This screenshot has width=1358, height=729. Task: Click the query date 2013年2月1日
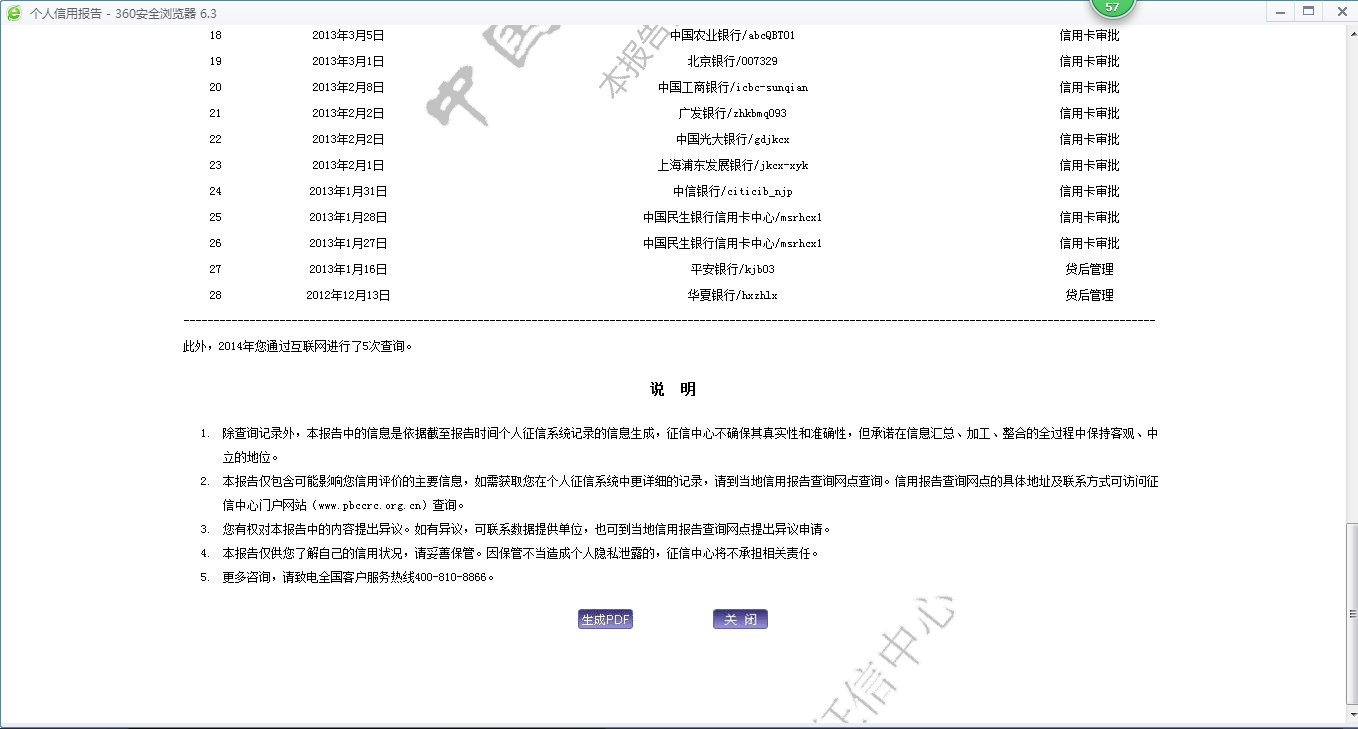click(x=348, y=165)
